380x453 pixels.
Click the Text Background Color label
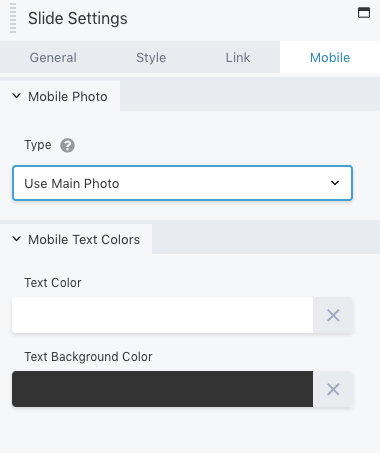(88, 357)
